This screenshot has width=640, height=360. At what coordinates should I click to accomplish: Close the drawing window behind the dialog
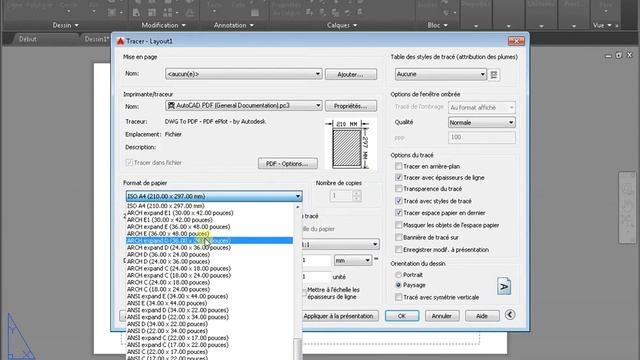pyautogui.click(x=629, y=55)
